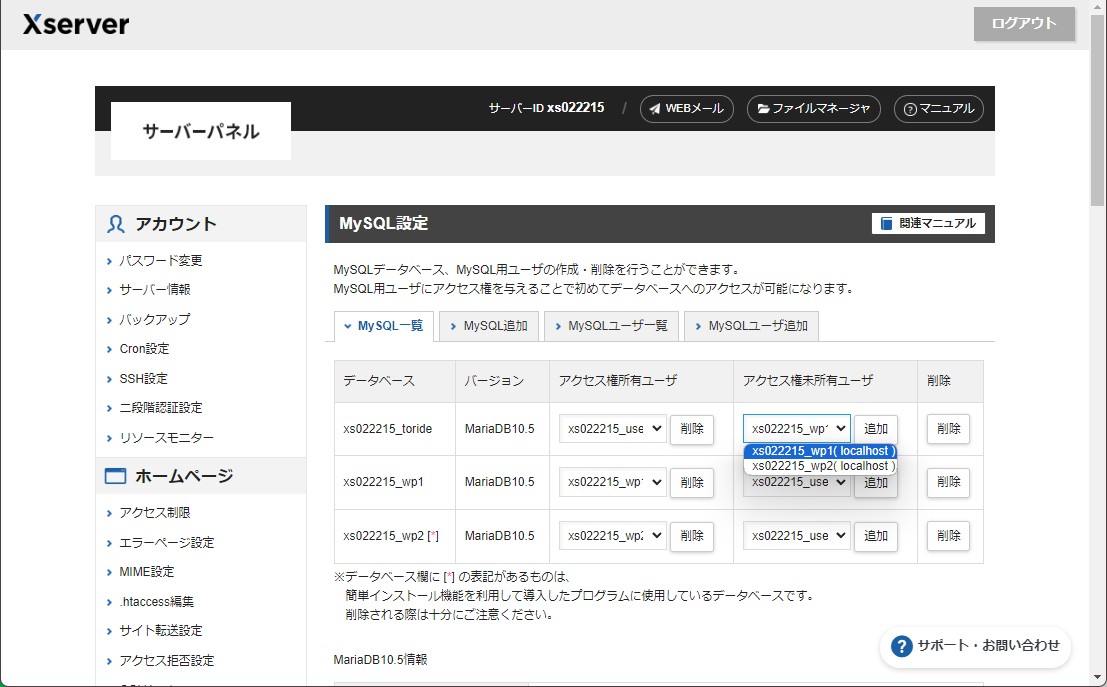
Task: Click the サーバーID xs022215 label
Action: [x=546, y=108]
